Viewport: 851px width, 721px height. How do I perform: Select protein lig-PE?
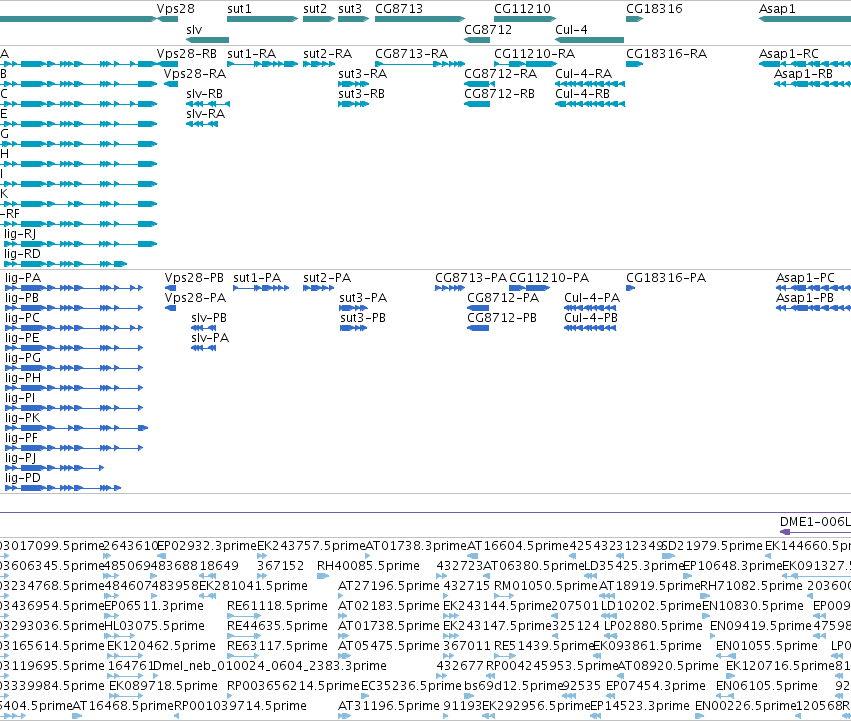74,348
